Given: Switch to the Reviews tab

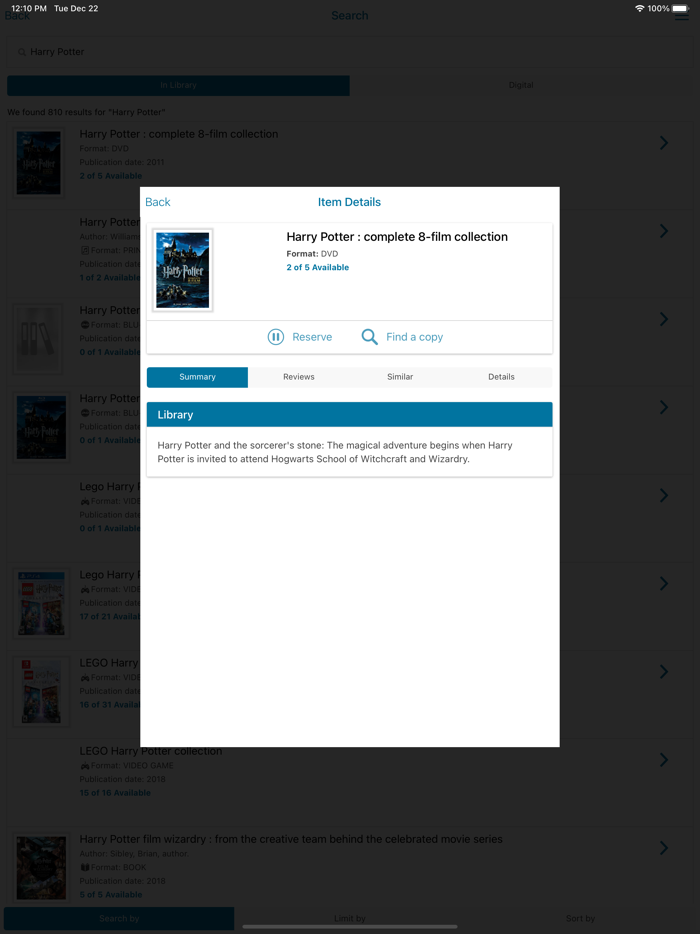Looking at the screenshot, I should coord(298,377).
